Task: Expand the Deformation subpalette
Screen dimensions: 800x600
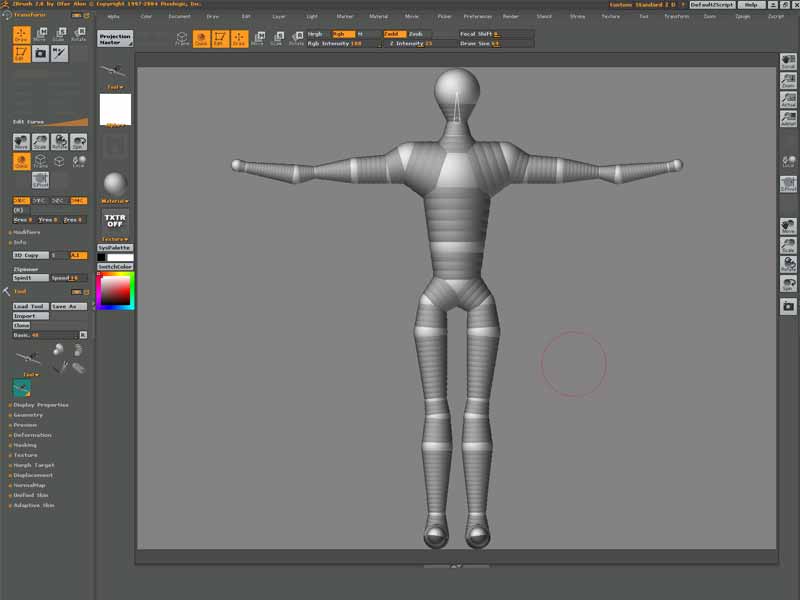Action: tap(32, 435)
